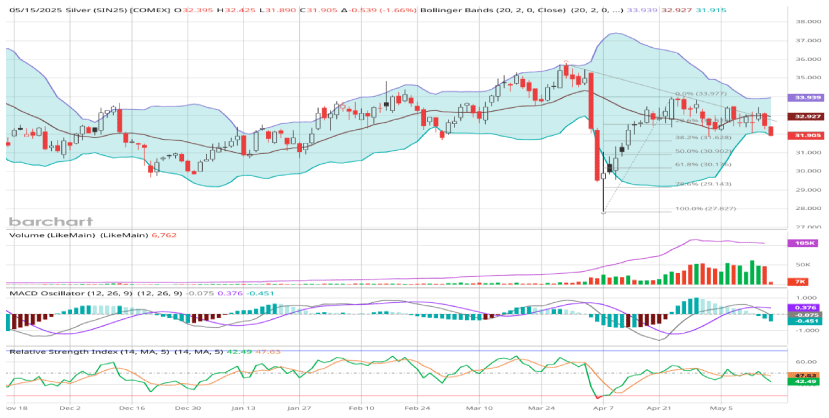Screen dimensions: 829x418
Task: Select the MACD Oscillator (12, 26, 9) label
Action: coord(67,294)
